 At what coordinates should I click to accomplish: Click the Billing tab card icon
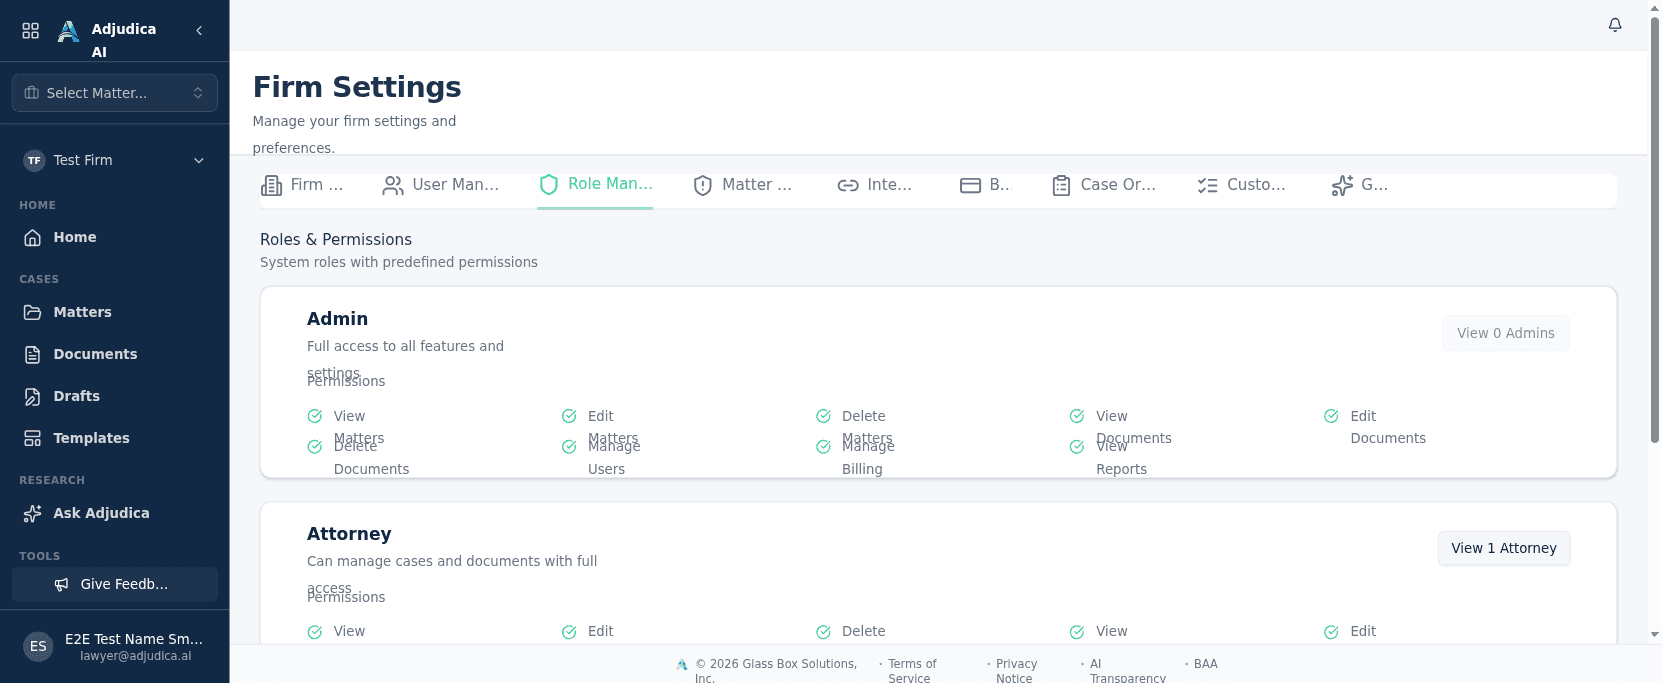(970, 185)
